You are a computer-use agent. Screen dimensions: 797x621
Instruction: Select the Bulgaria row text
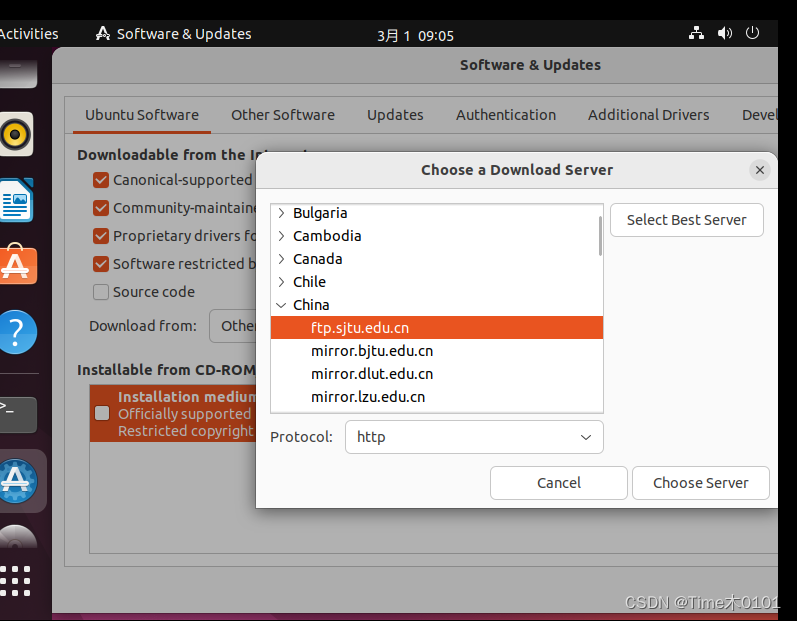[x=320, y=213]
